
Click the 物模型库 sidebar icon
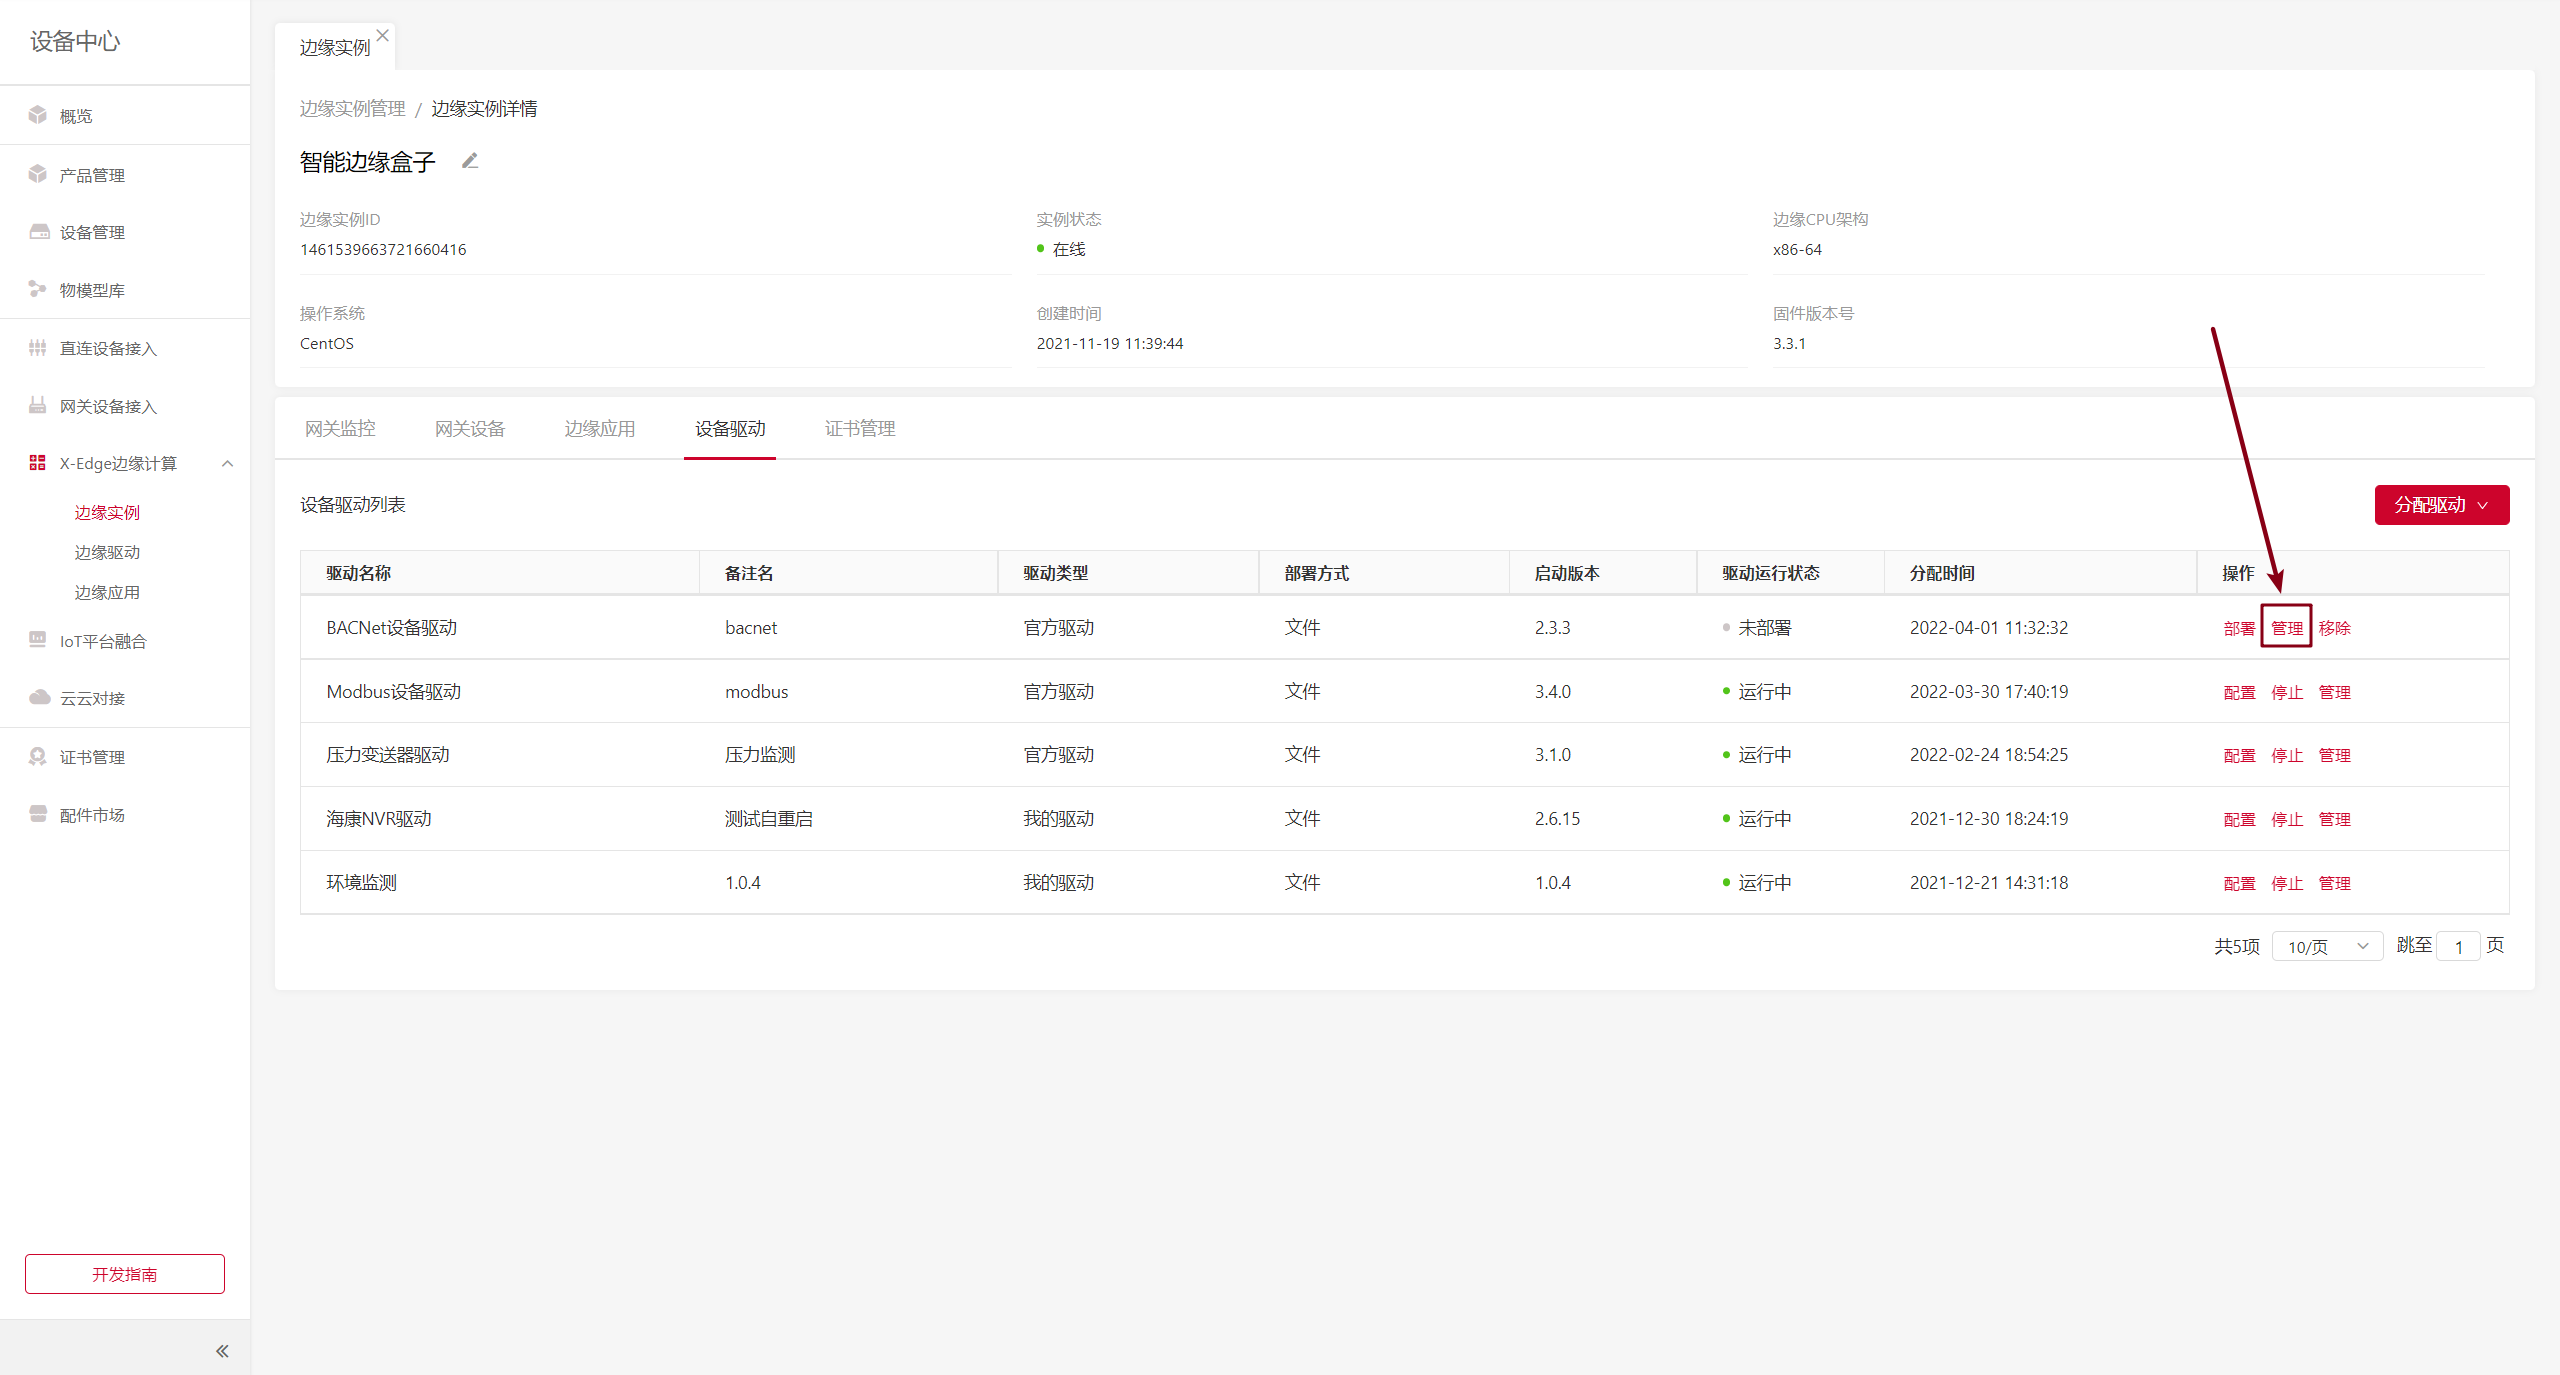(x=38, y=289)
